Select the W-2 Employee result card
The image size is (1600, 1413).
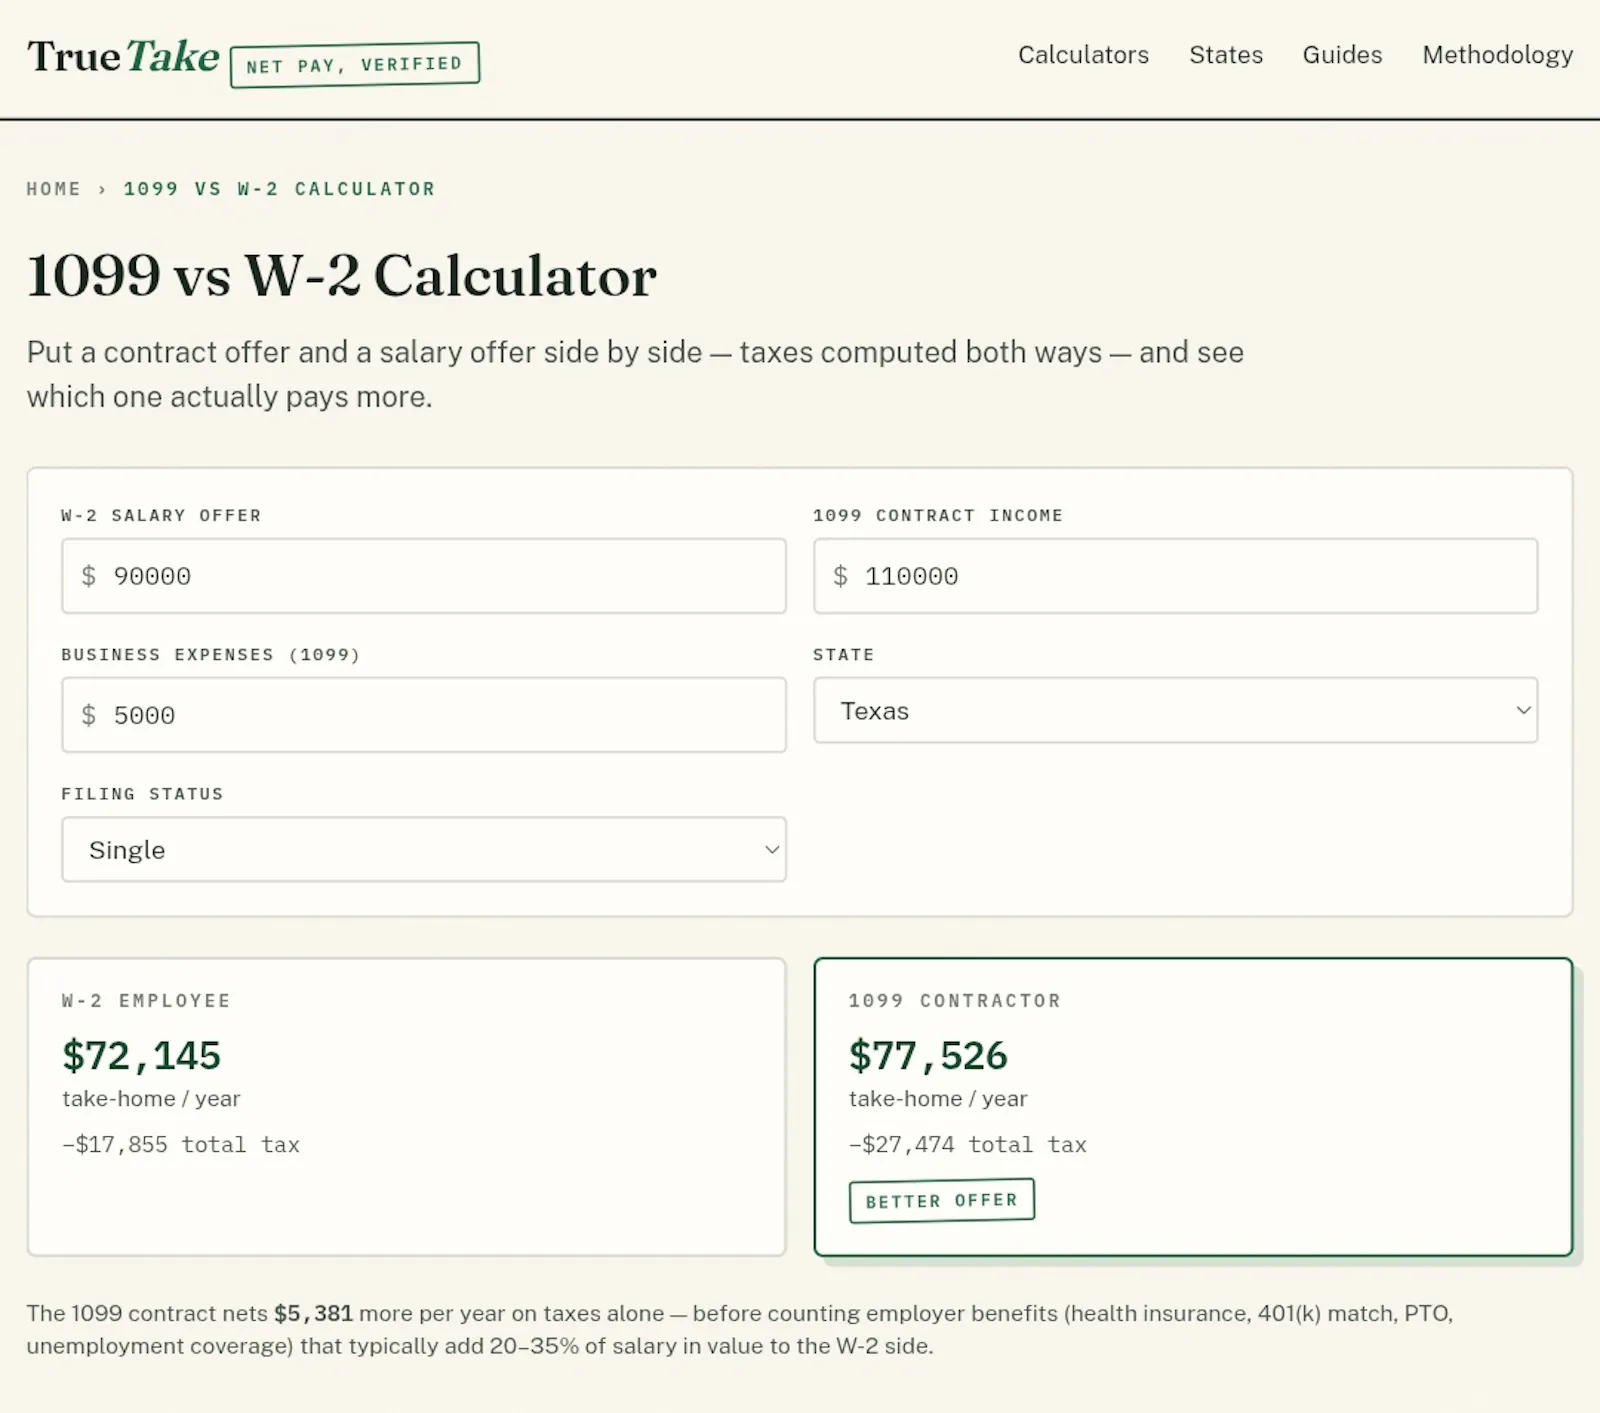pos(407,1107)
